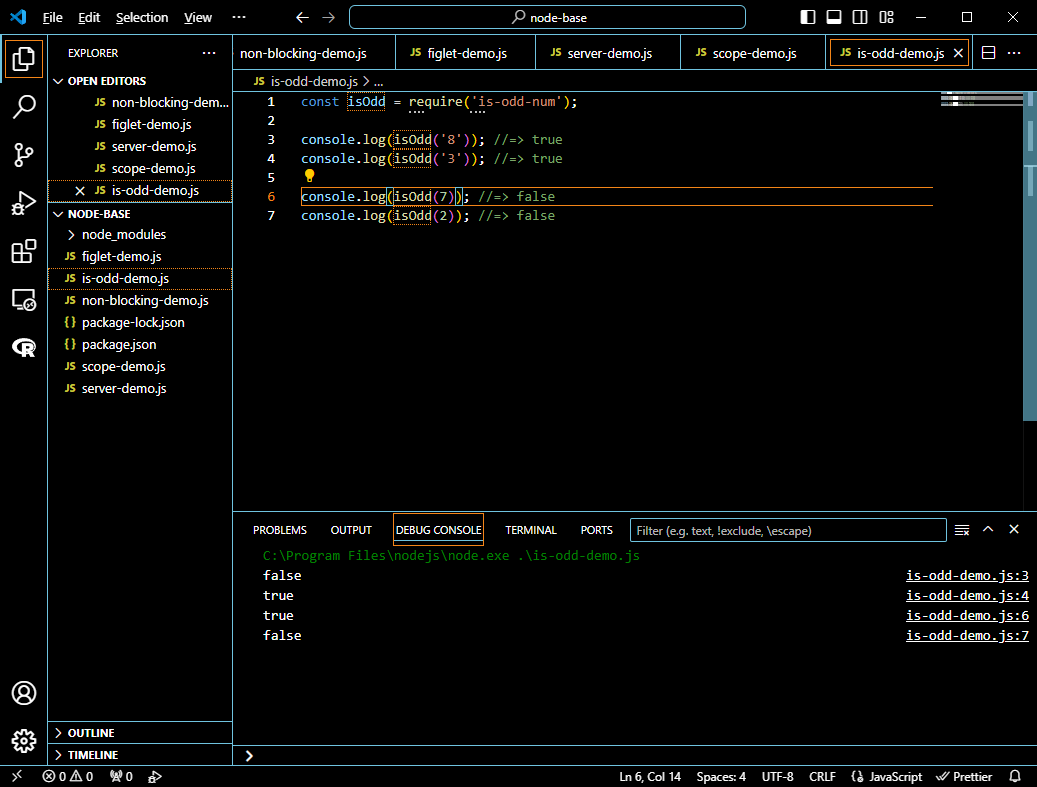Open notifications bell in status bar

(1015, 776)
